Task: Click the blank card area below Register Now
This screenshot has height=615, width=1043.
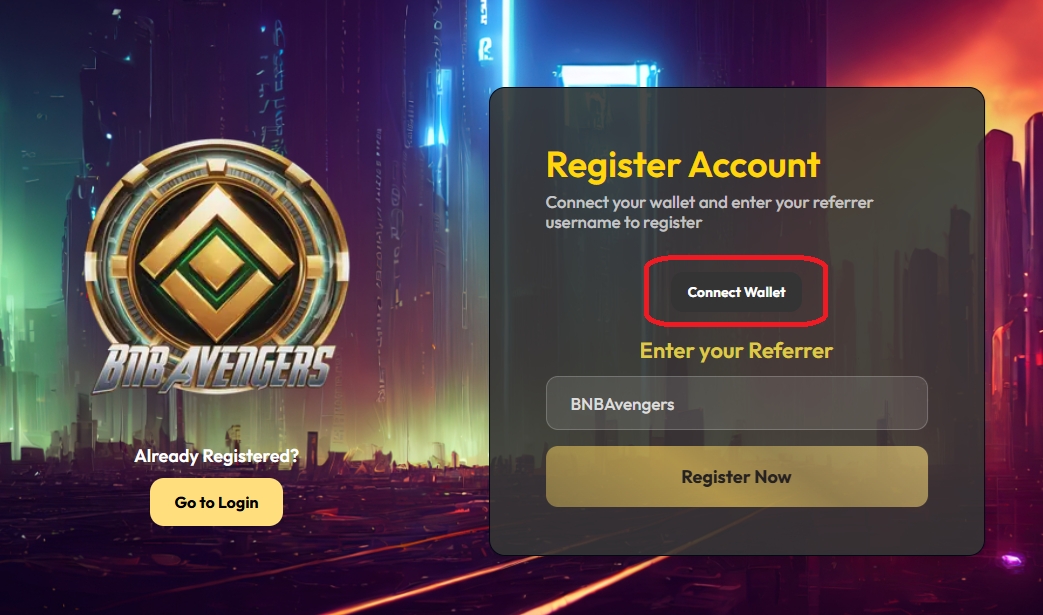Action: 736,530
